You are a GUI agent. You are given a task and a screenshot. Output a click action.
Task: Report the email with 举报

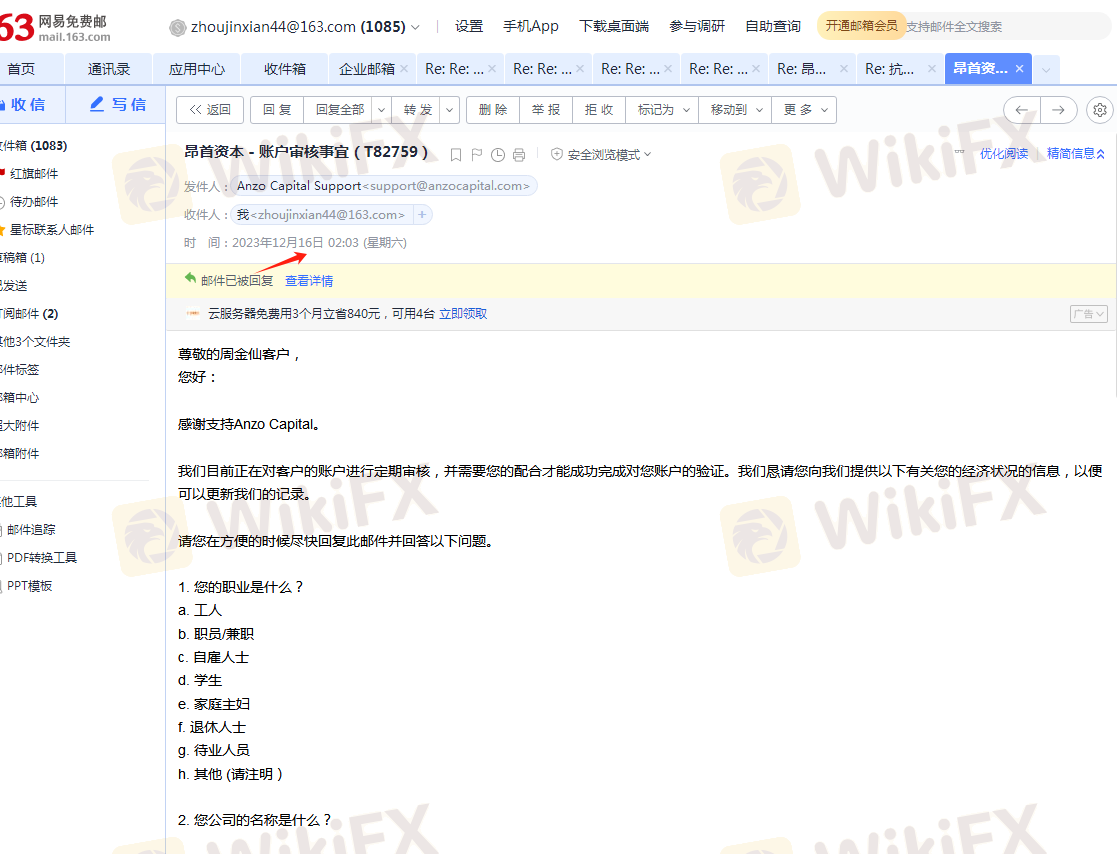pos(546,110)
